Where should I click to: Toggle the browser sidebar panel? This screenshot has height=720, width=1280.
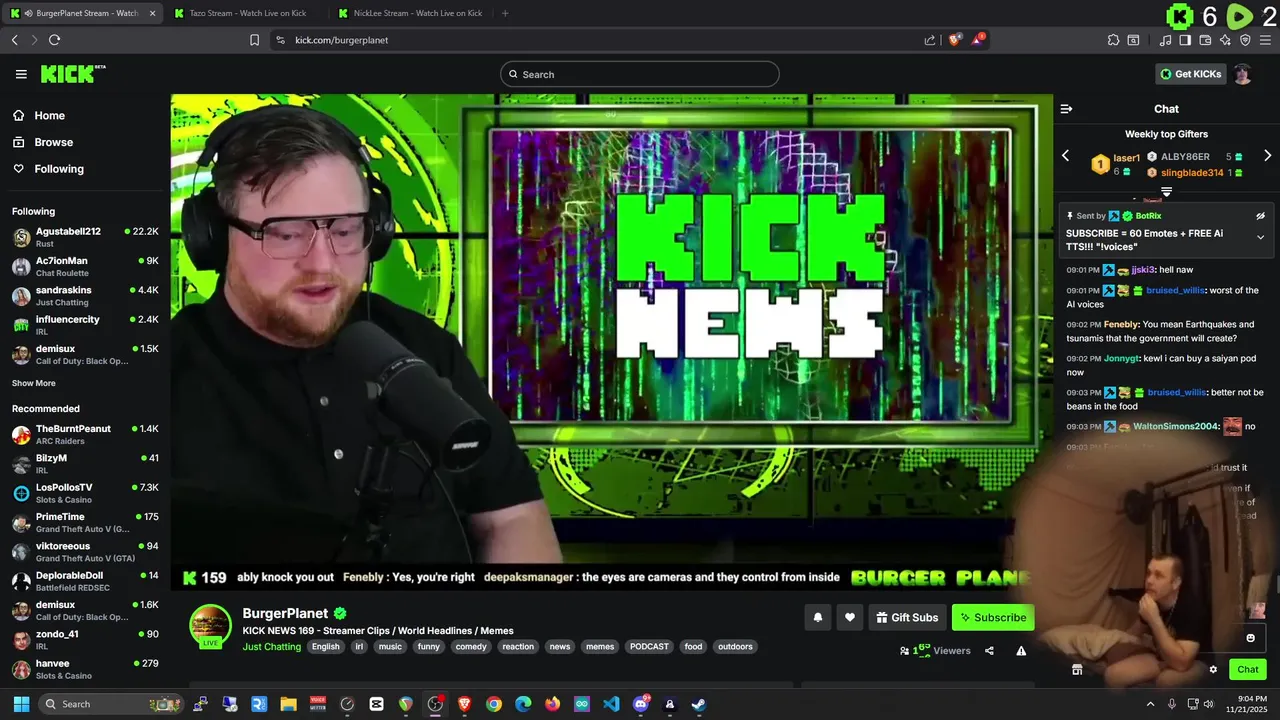1185,40
